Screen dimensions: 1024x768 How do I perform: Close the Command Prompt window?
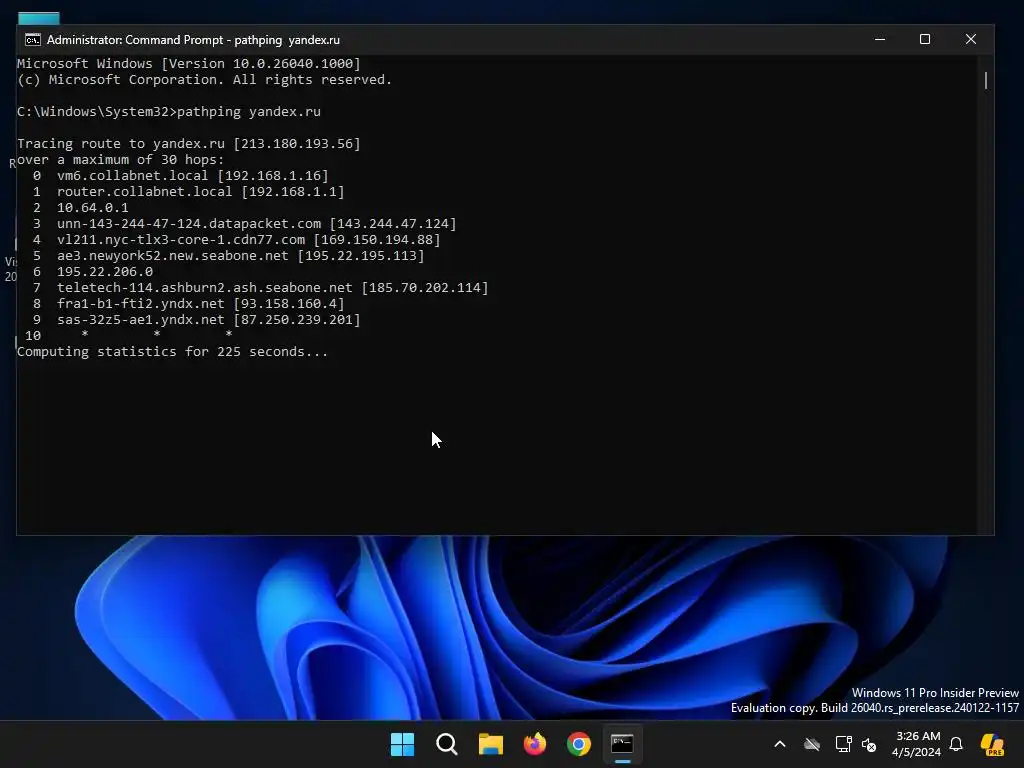tap(970, 39)
